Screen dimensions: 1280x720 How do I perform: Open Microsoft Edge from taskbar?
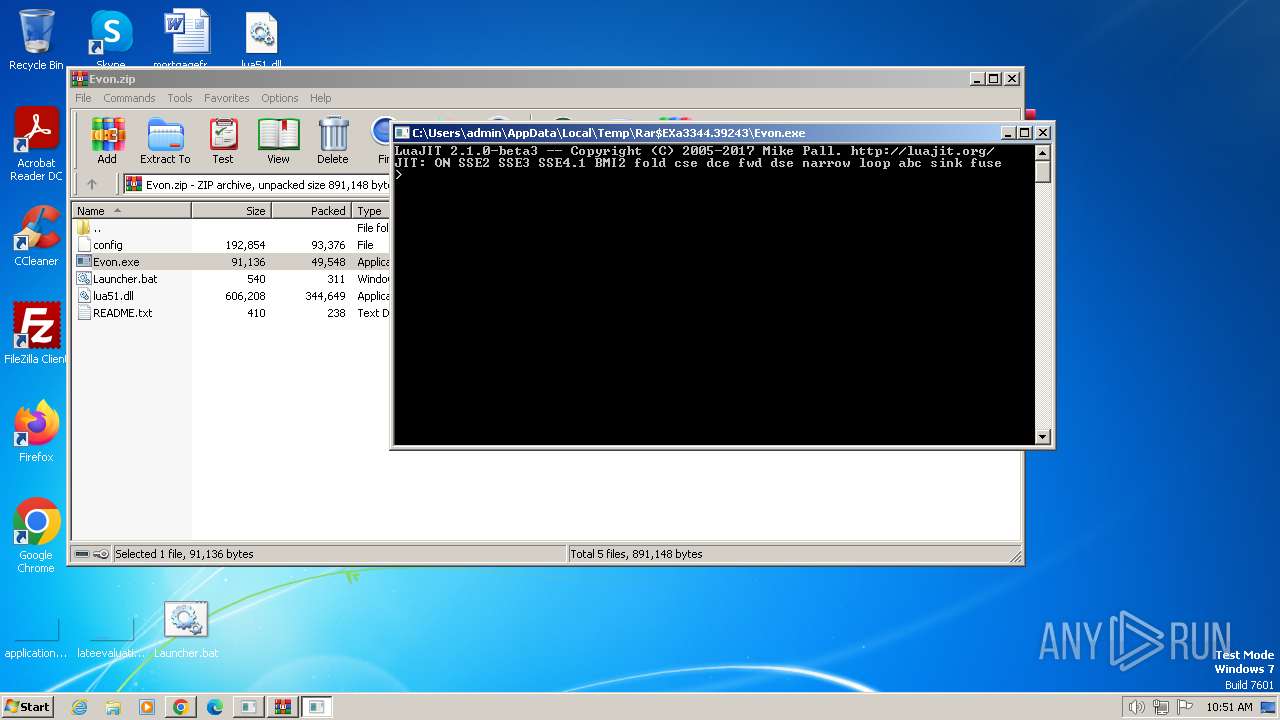[x=214, y=707]
